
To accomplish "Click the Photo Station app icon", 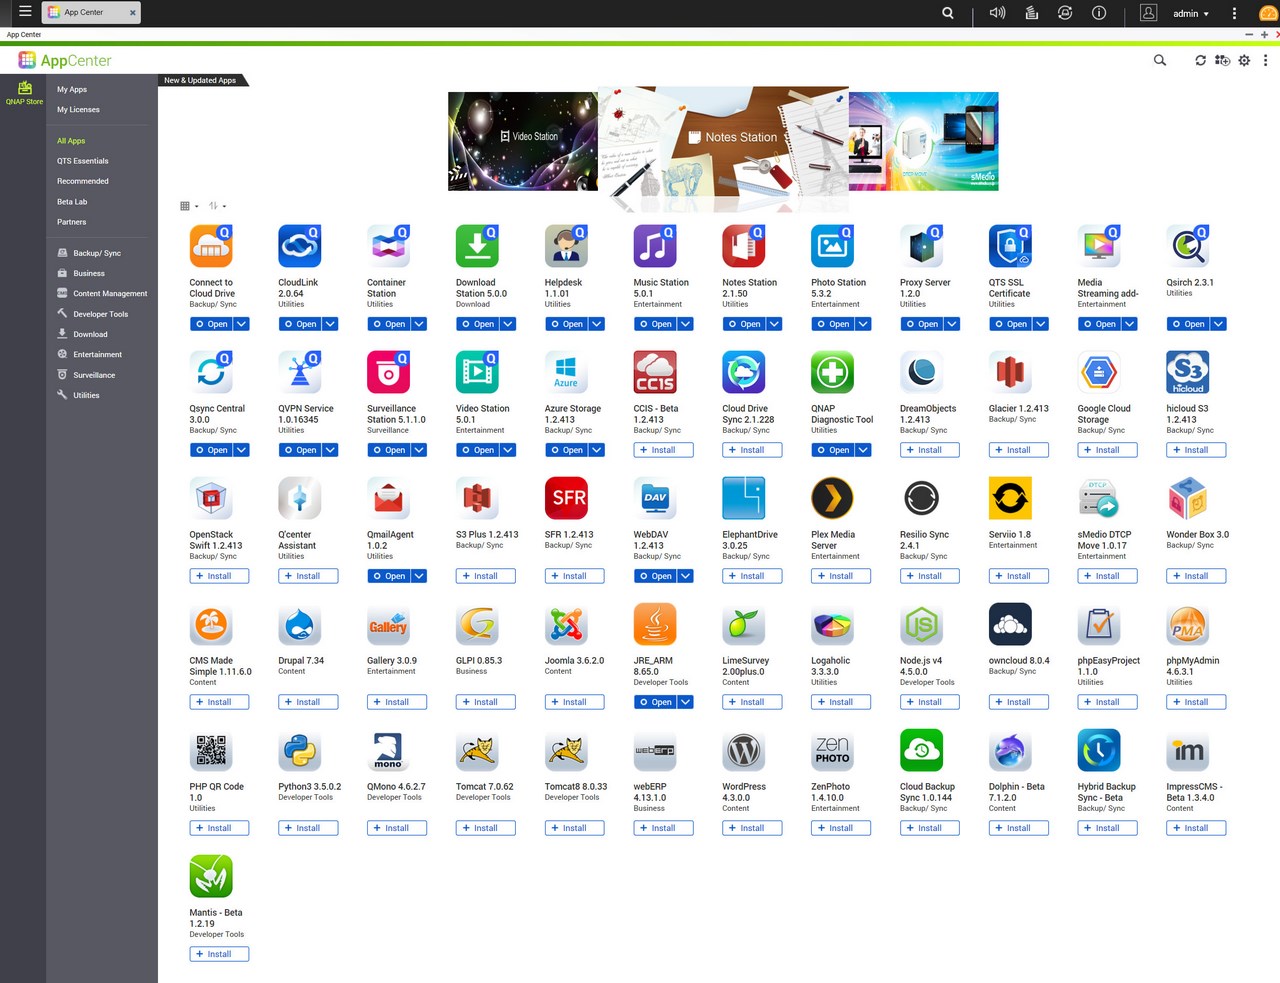I will pos(833,246).
